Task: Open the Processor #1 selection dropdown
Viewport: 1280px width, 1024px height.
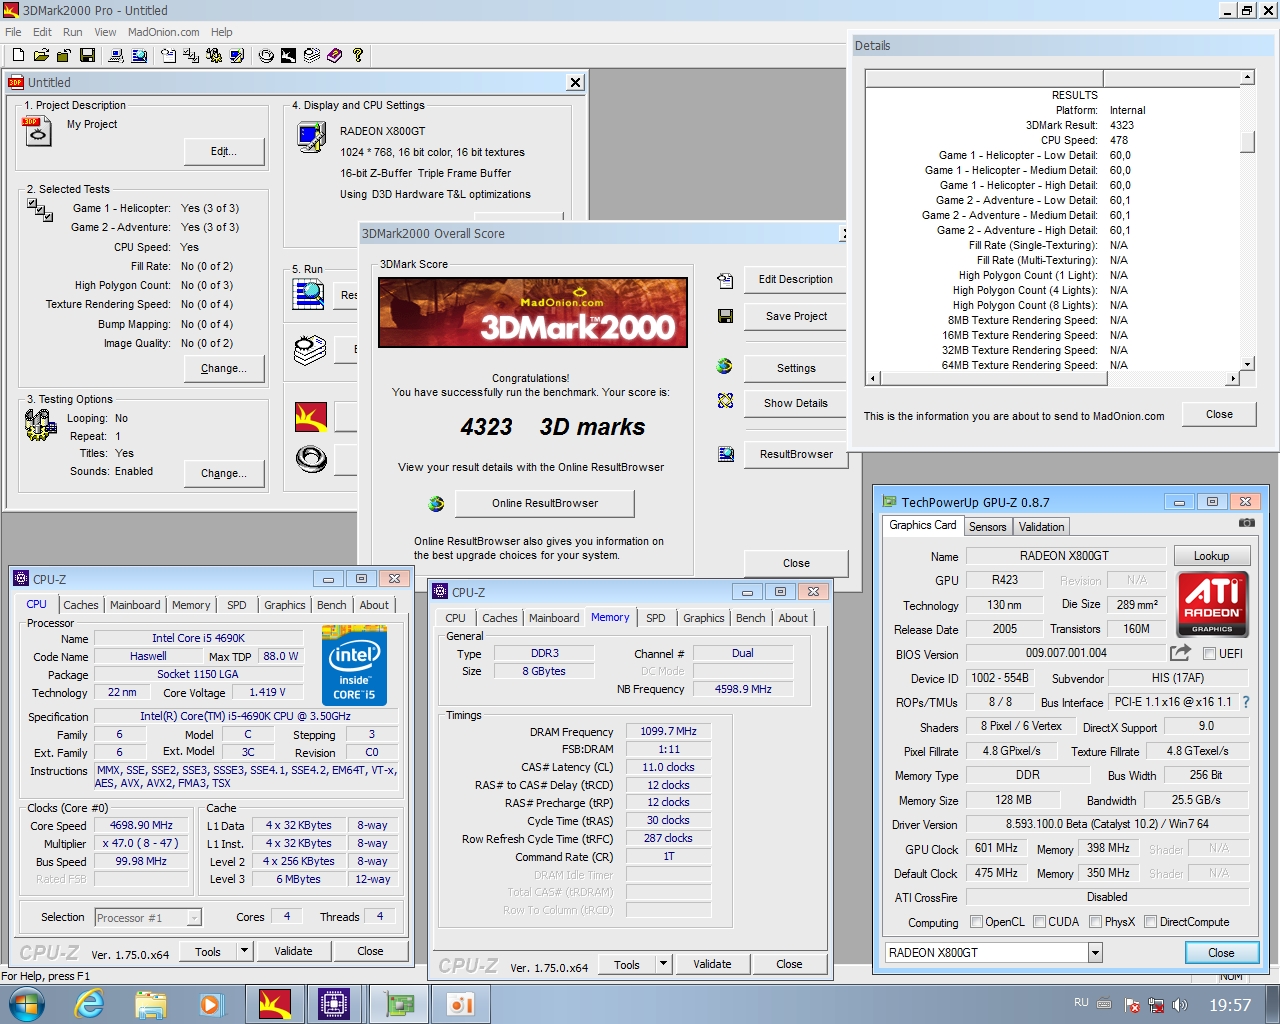Action: point(194,918)
